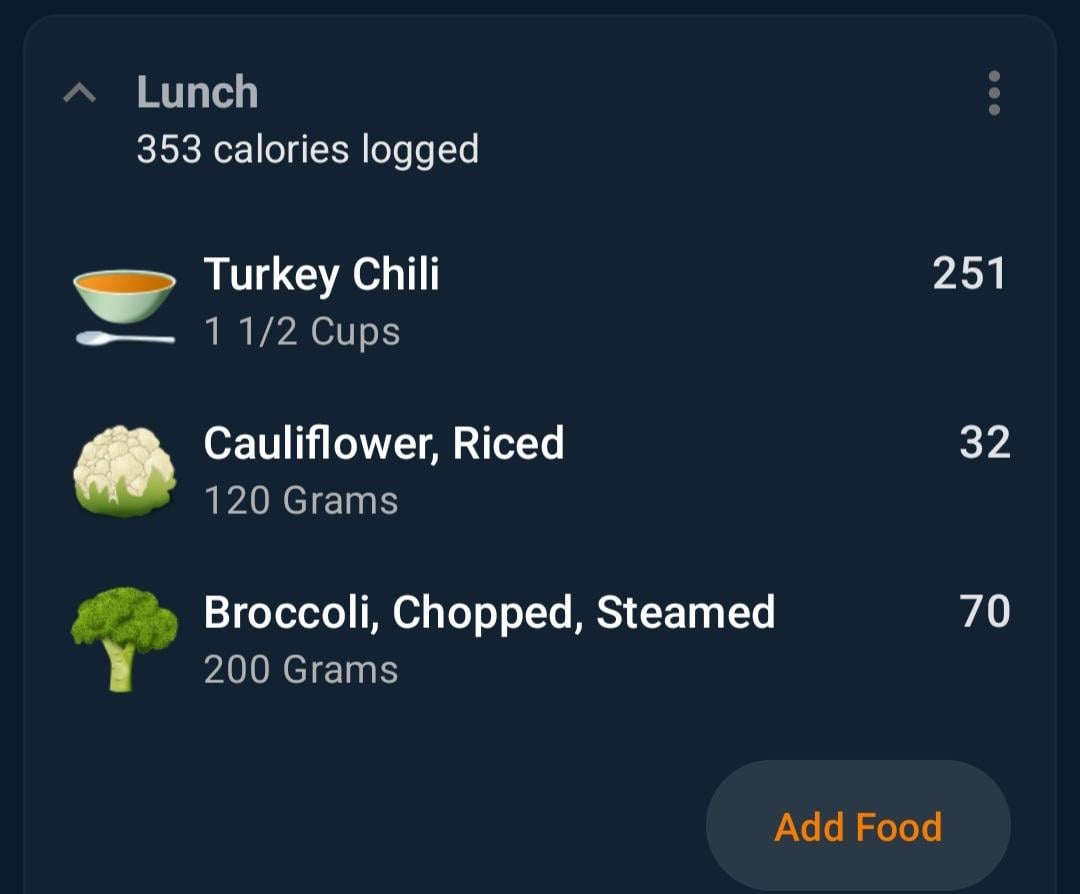Select the 120 Grams serving text
The image size is (1080, 894).
pyautogui.click(x=301, y=500)
